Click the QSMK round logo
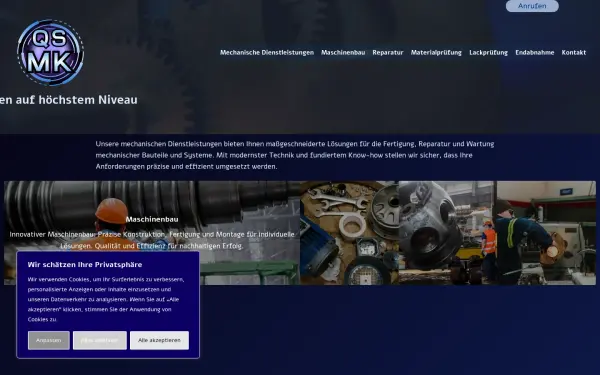600x375 pixels. point(51,52)
